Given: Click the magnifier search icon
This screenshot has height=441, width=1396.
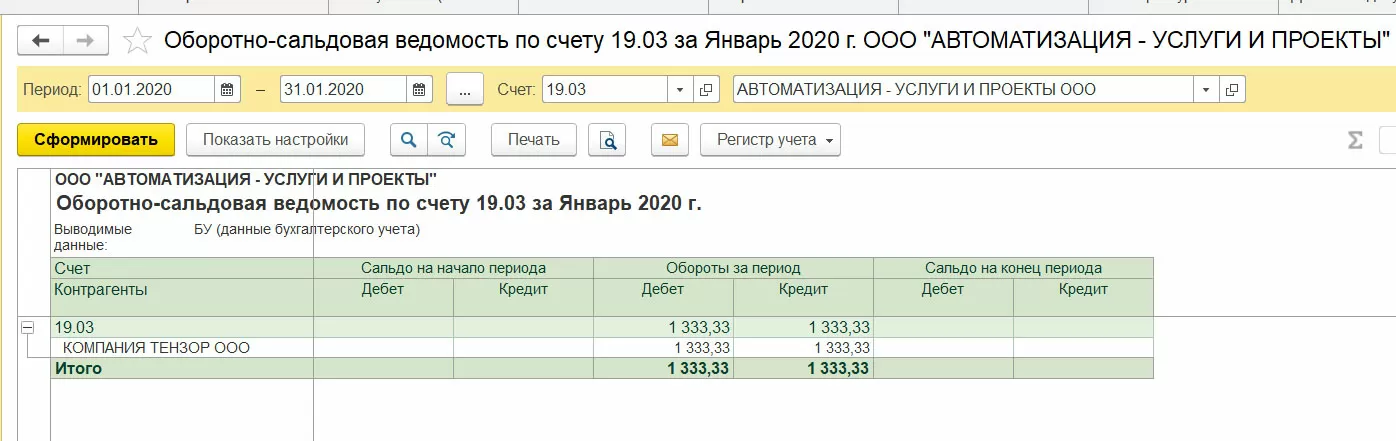Looking at the screenshot, I should [x=408, y=140].
